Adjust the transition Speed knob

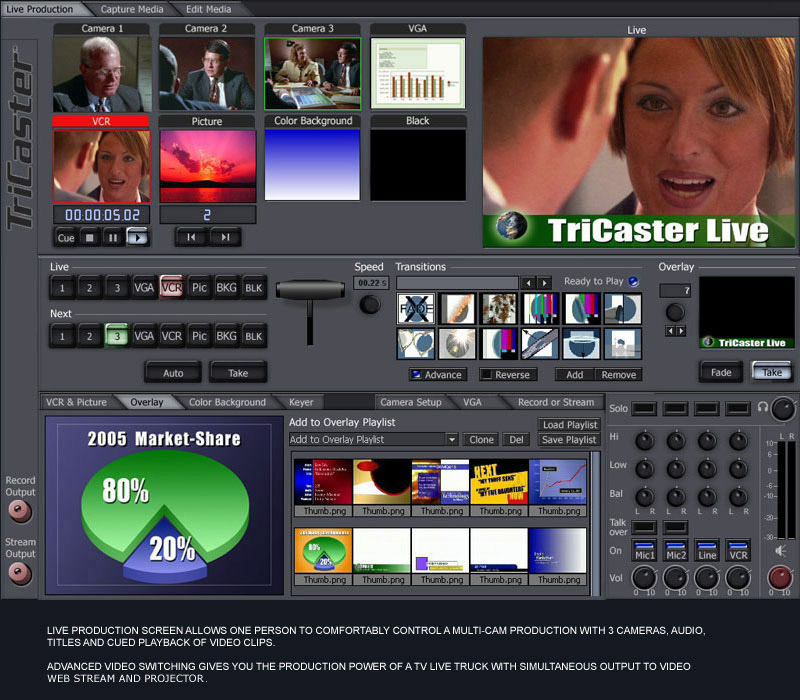[368, 303]
